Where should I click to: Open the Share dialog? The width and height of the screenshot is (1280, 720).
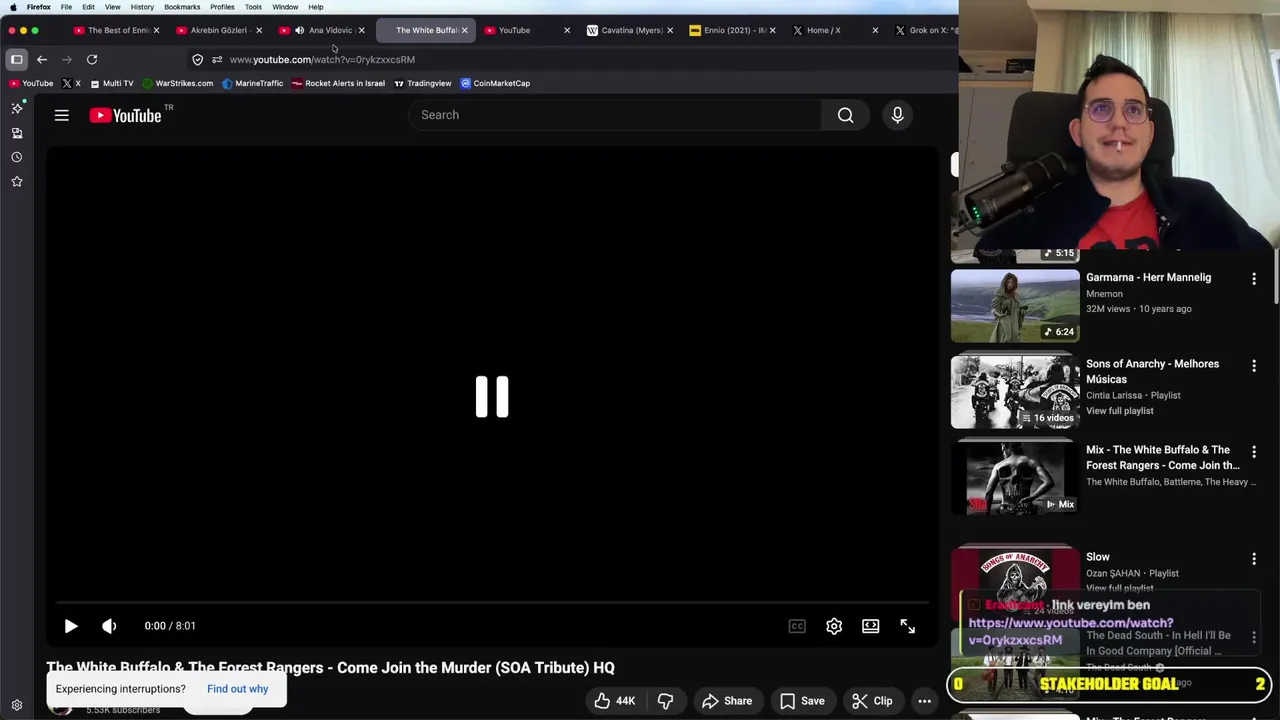coord(727,701)
